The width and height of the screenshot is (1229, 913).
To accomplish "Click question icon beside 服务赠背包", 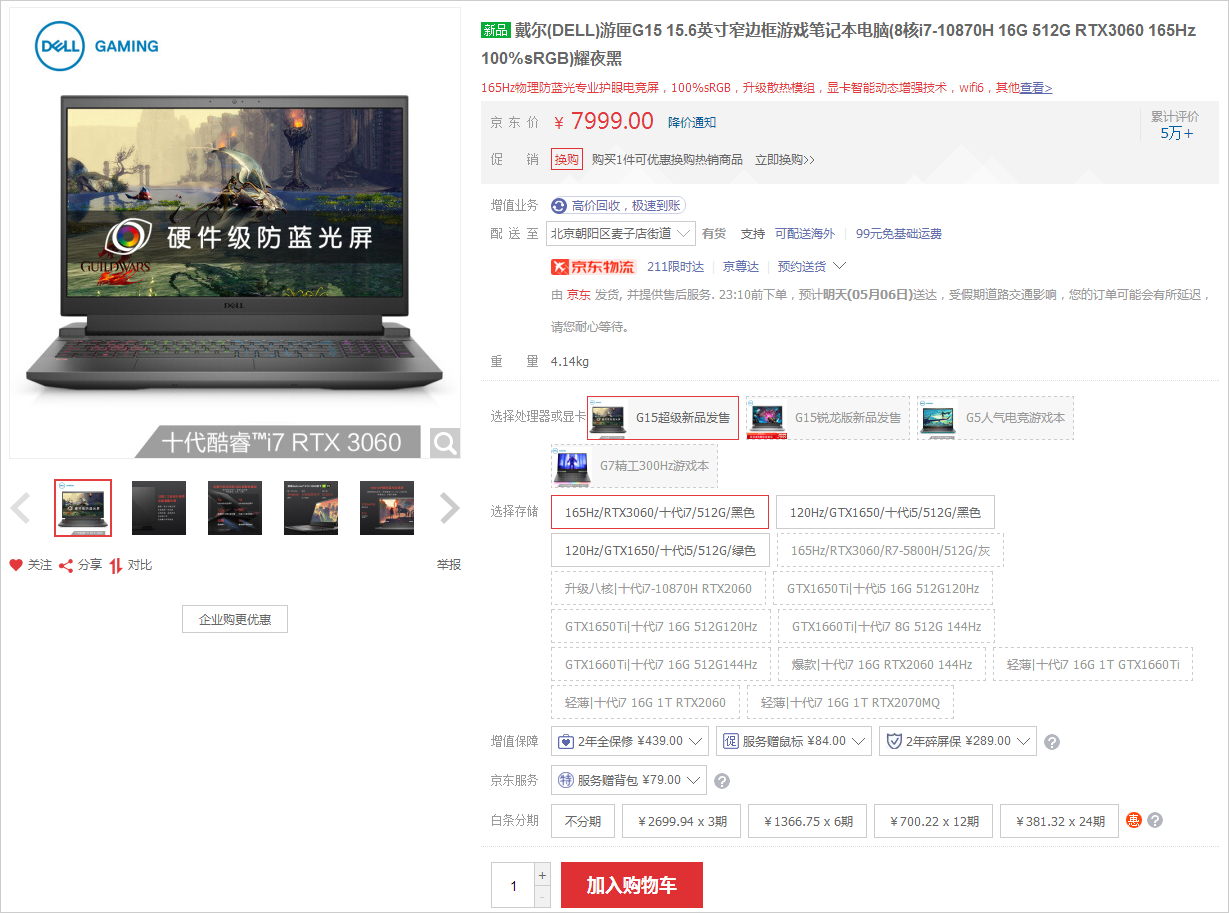I will 722,781.
